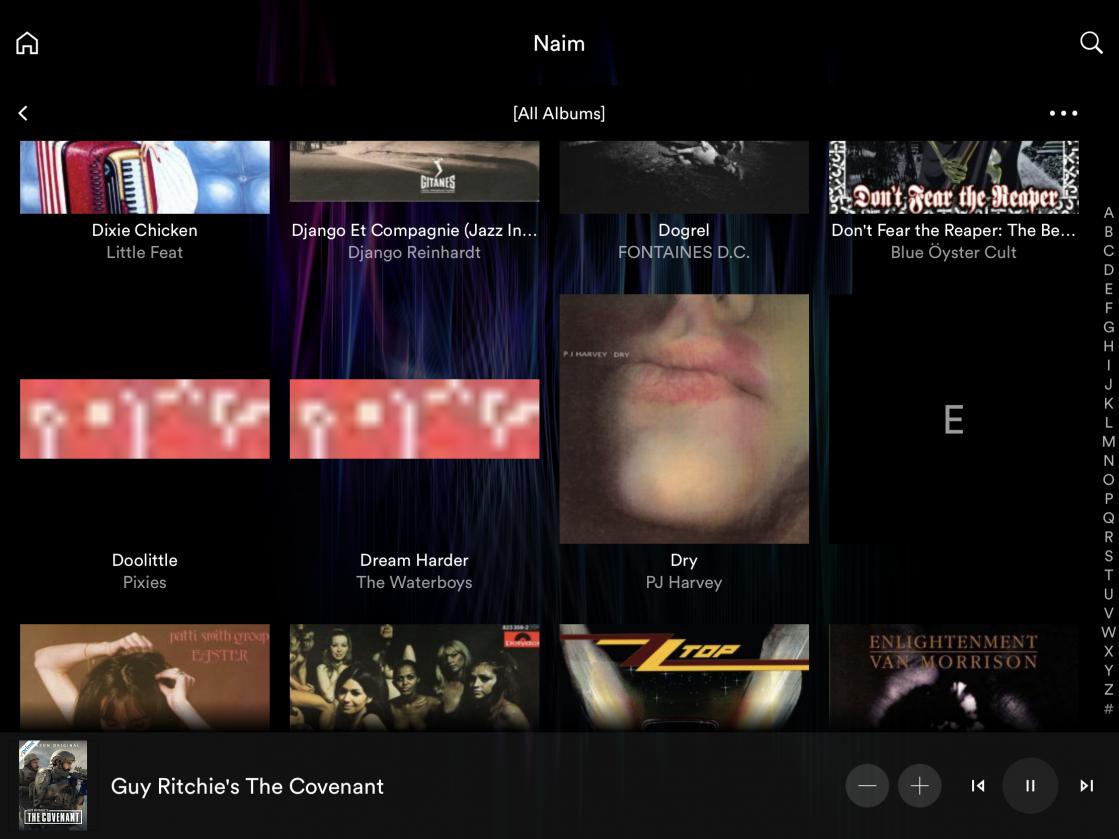
Task: Open The Covenant now-playing artwork
Action: pyautogui.click(x=53, y=785)
